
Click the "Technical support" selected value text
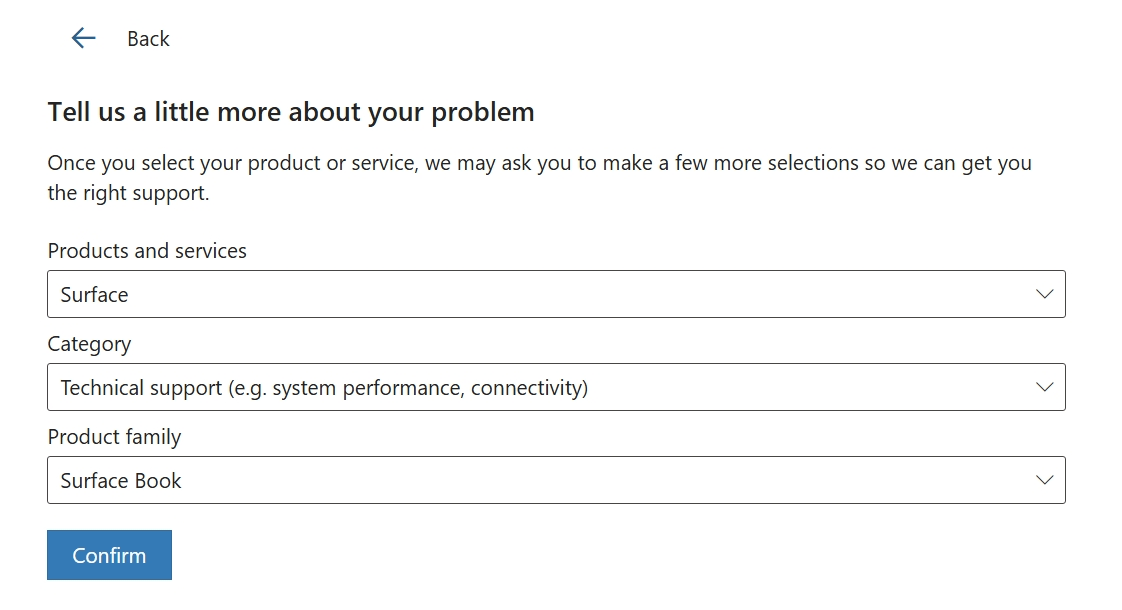pos(141,388)
